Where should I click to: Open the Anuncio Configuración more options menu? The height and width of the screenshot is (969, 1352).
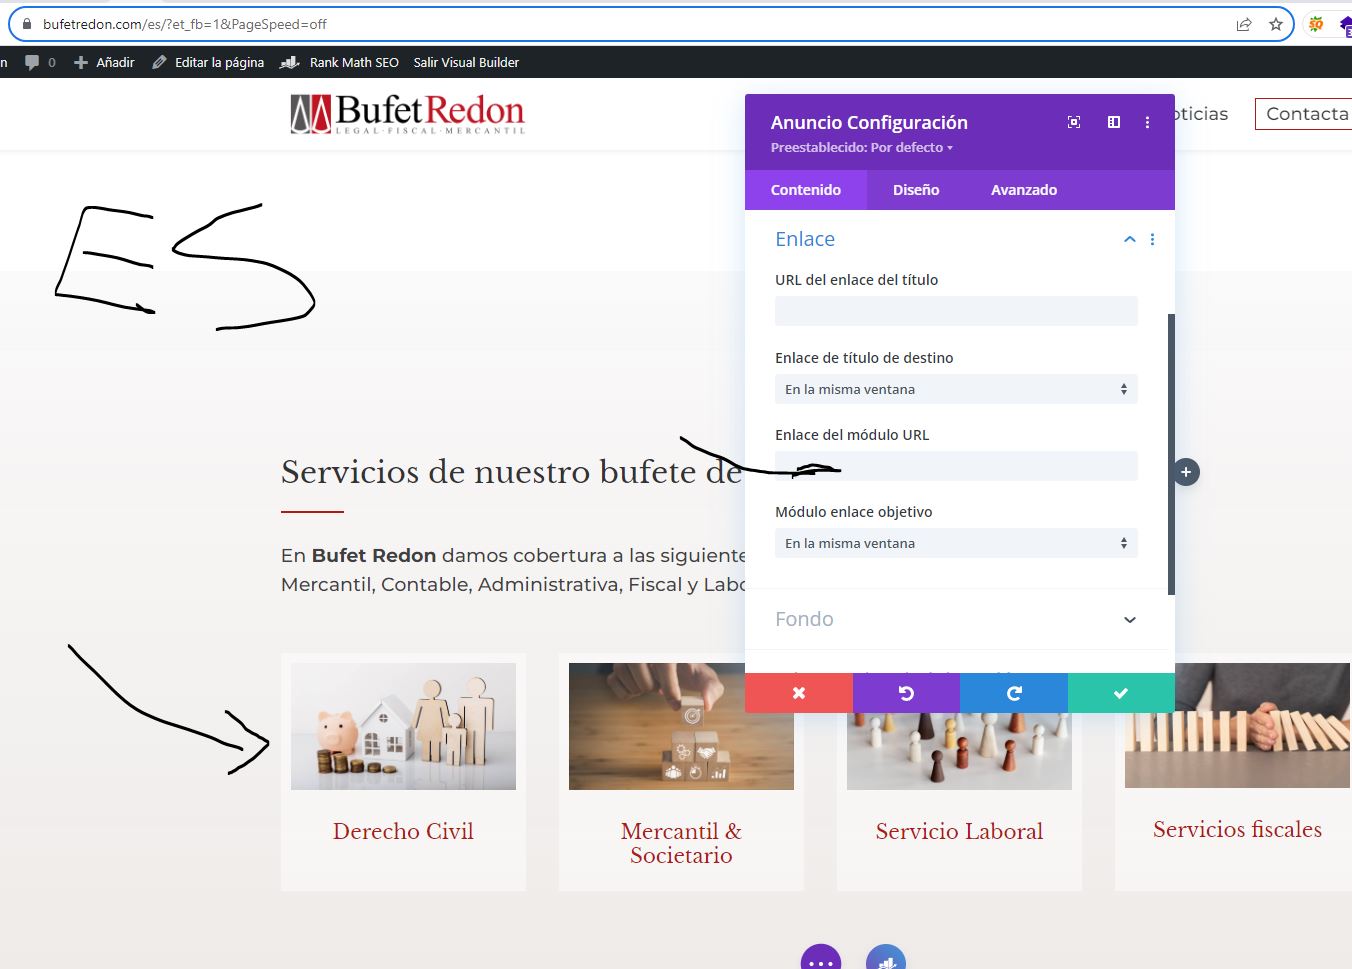pos(1147,122)
